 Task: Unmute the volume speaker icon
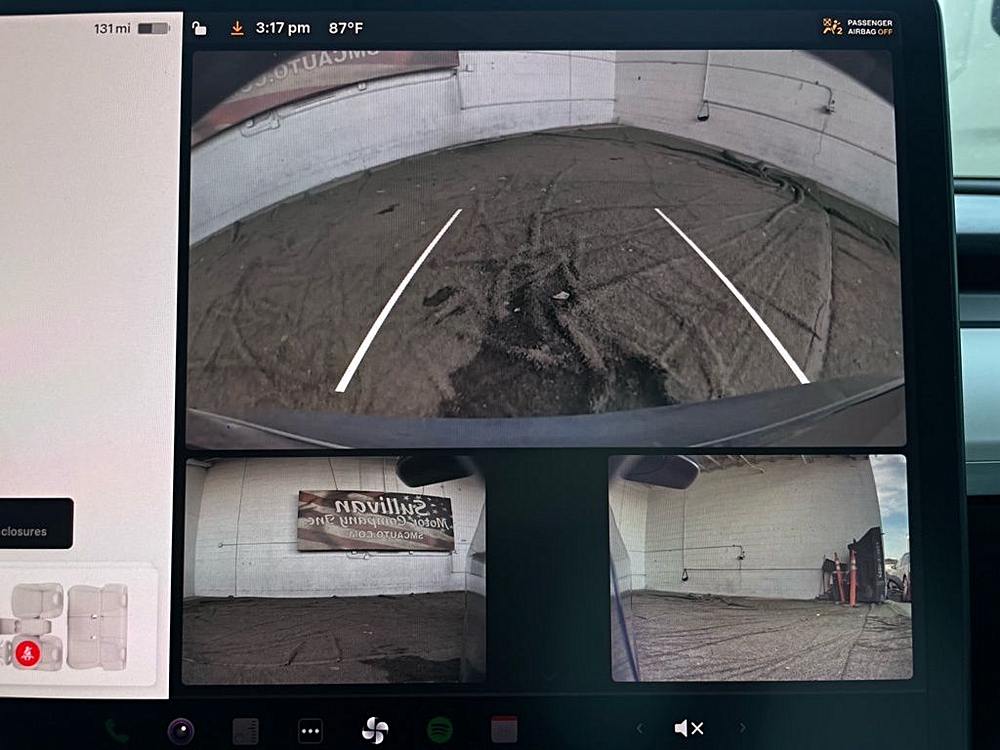[x=689, y=729]
